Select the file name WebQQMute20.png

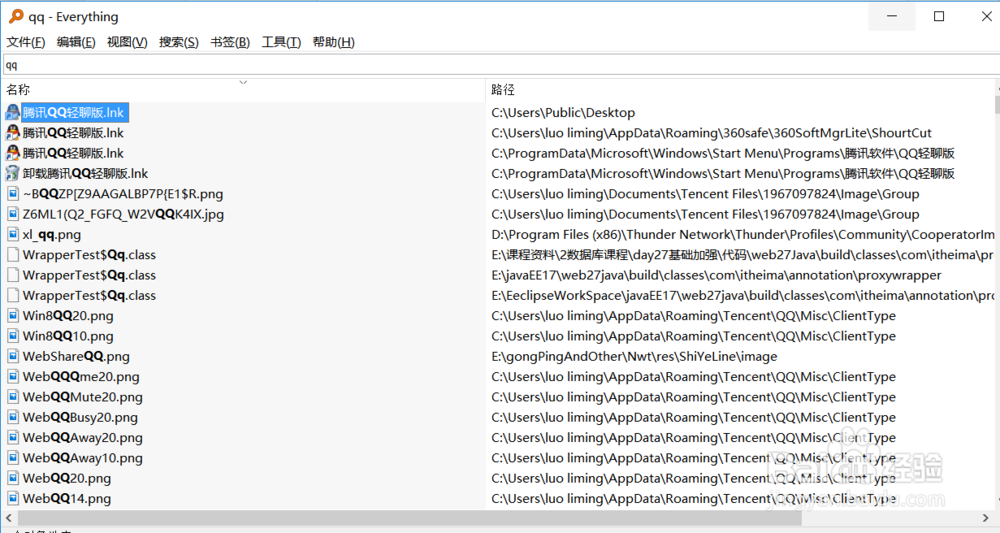83,397
